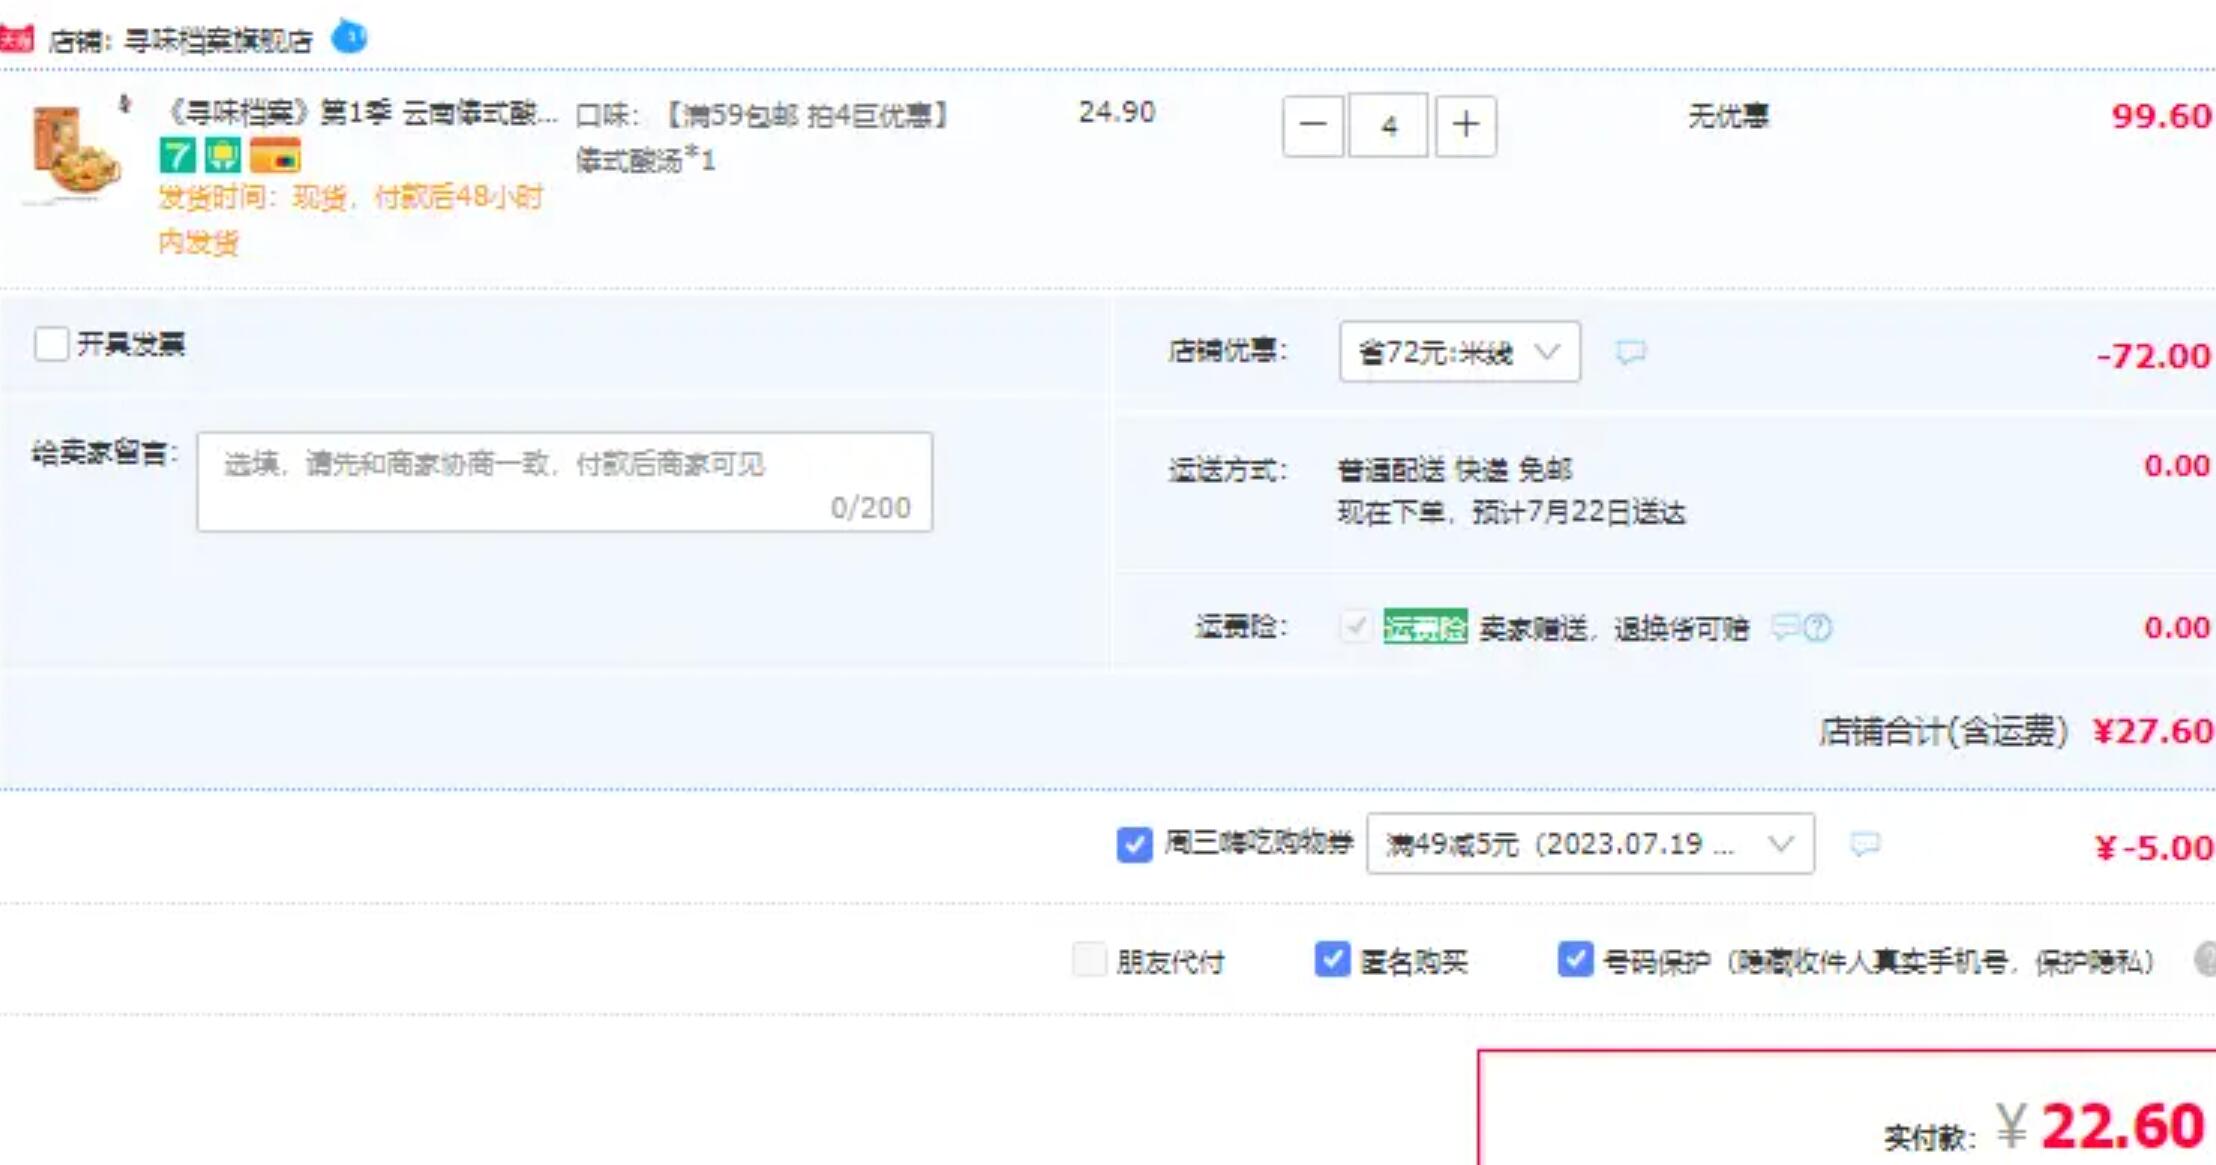The image size is (2216, 1165).
Task: Click the green 7-day return badge
Action: (177, 156)
